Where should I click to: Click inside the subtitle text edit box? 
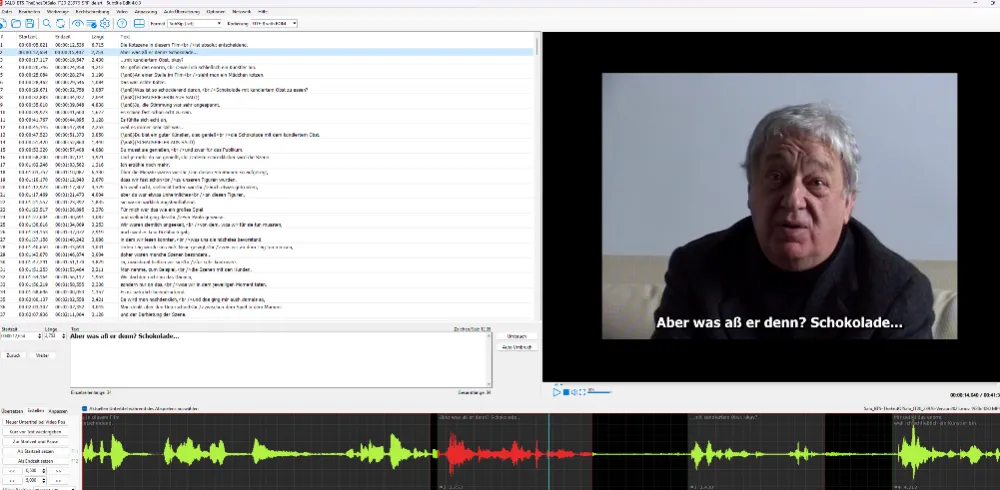pos(278,360)
